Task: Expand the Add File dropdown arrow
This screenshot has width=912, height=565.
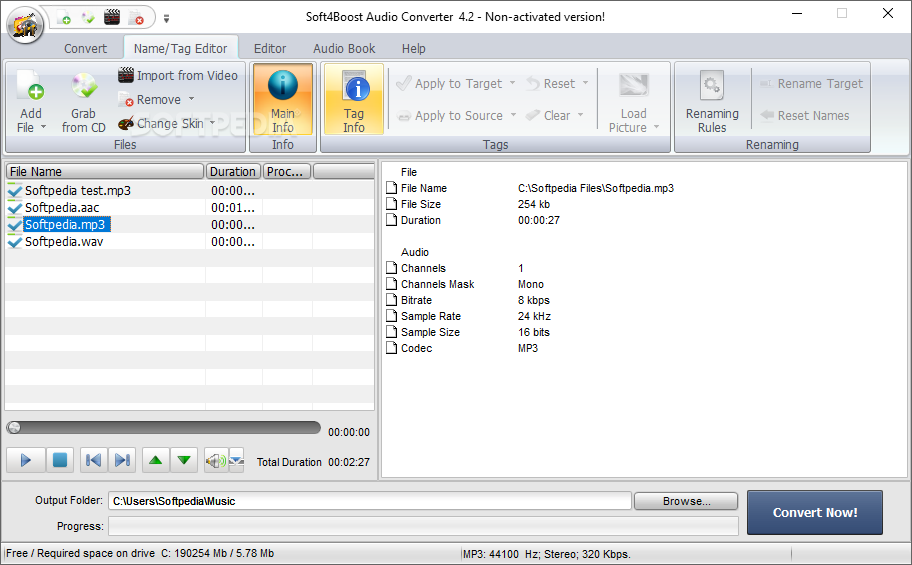Action: tap(43, 127)
